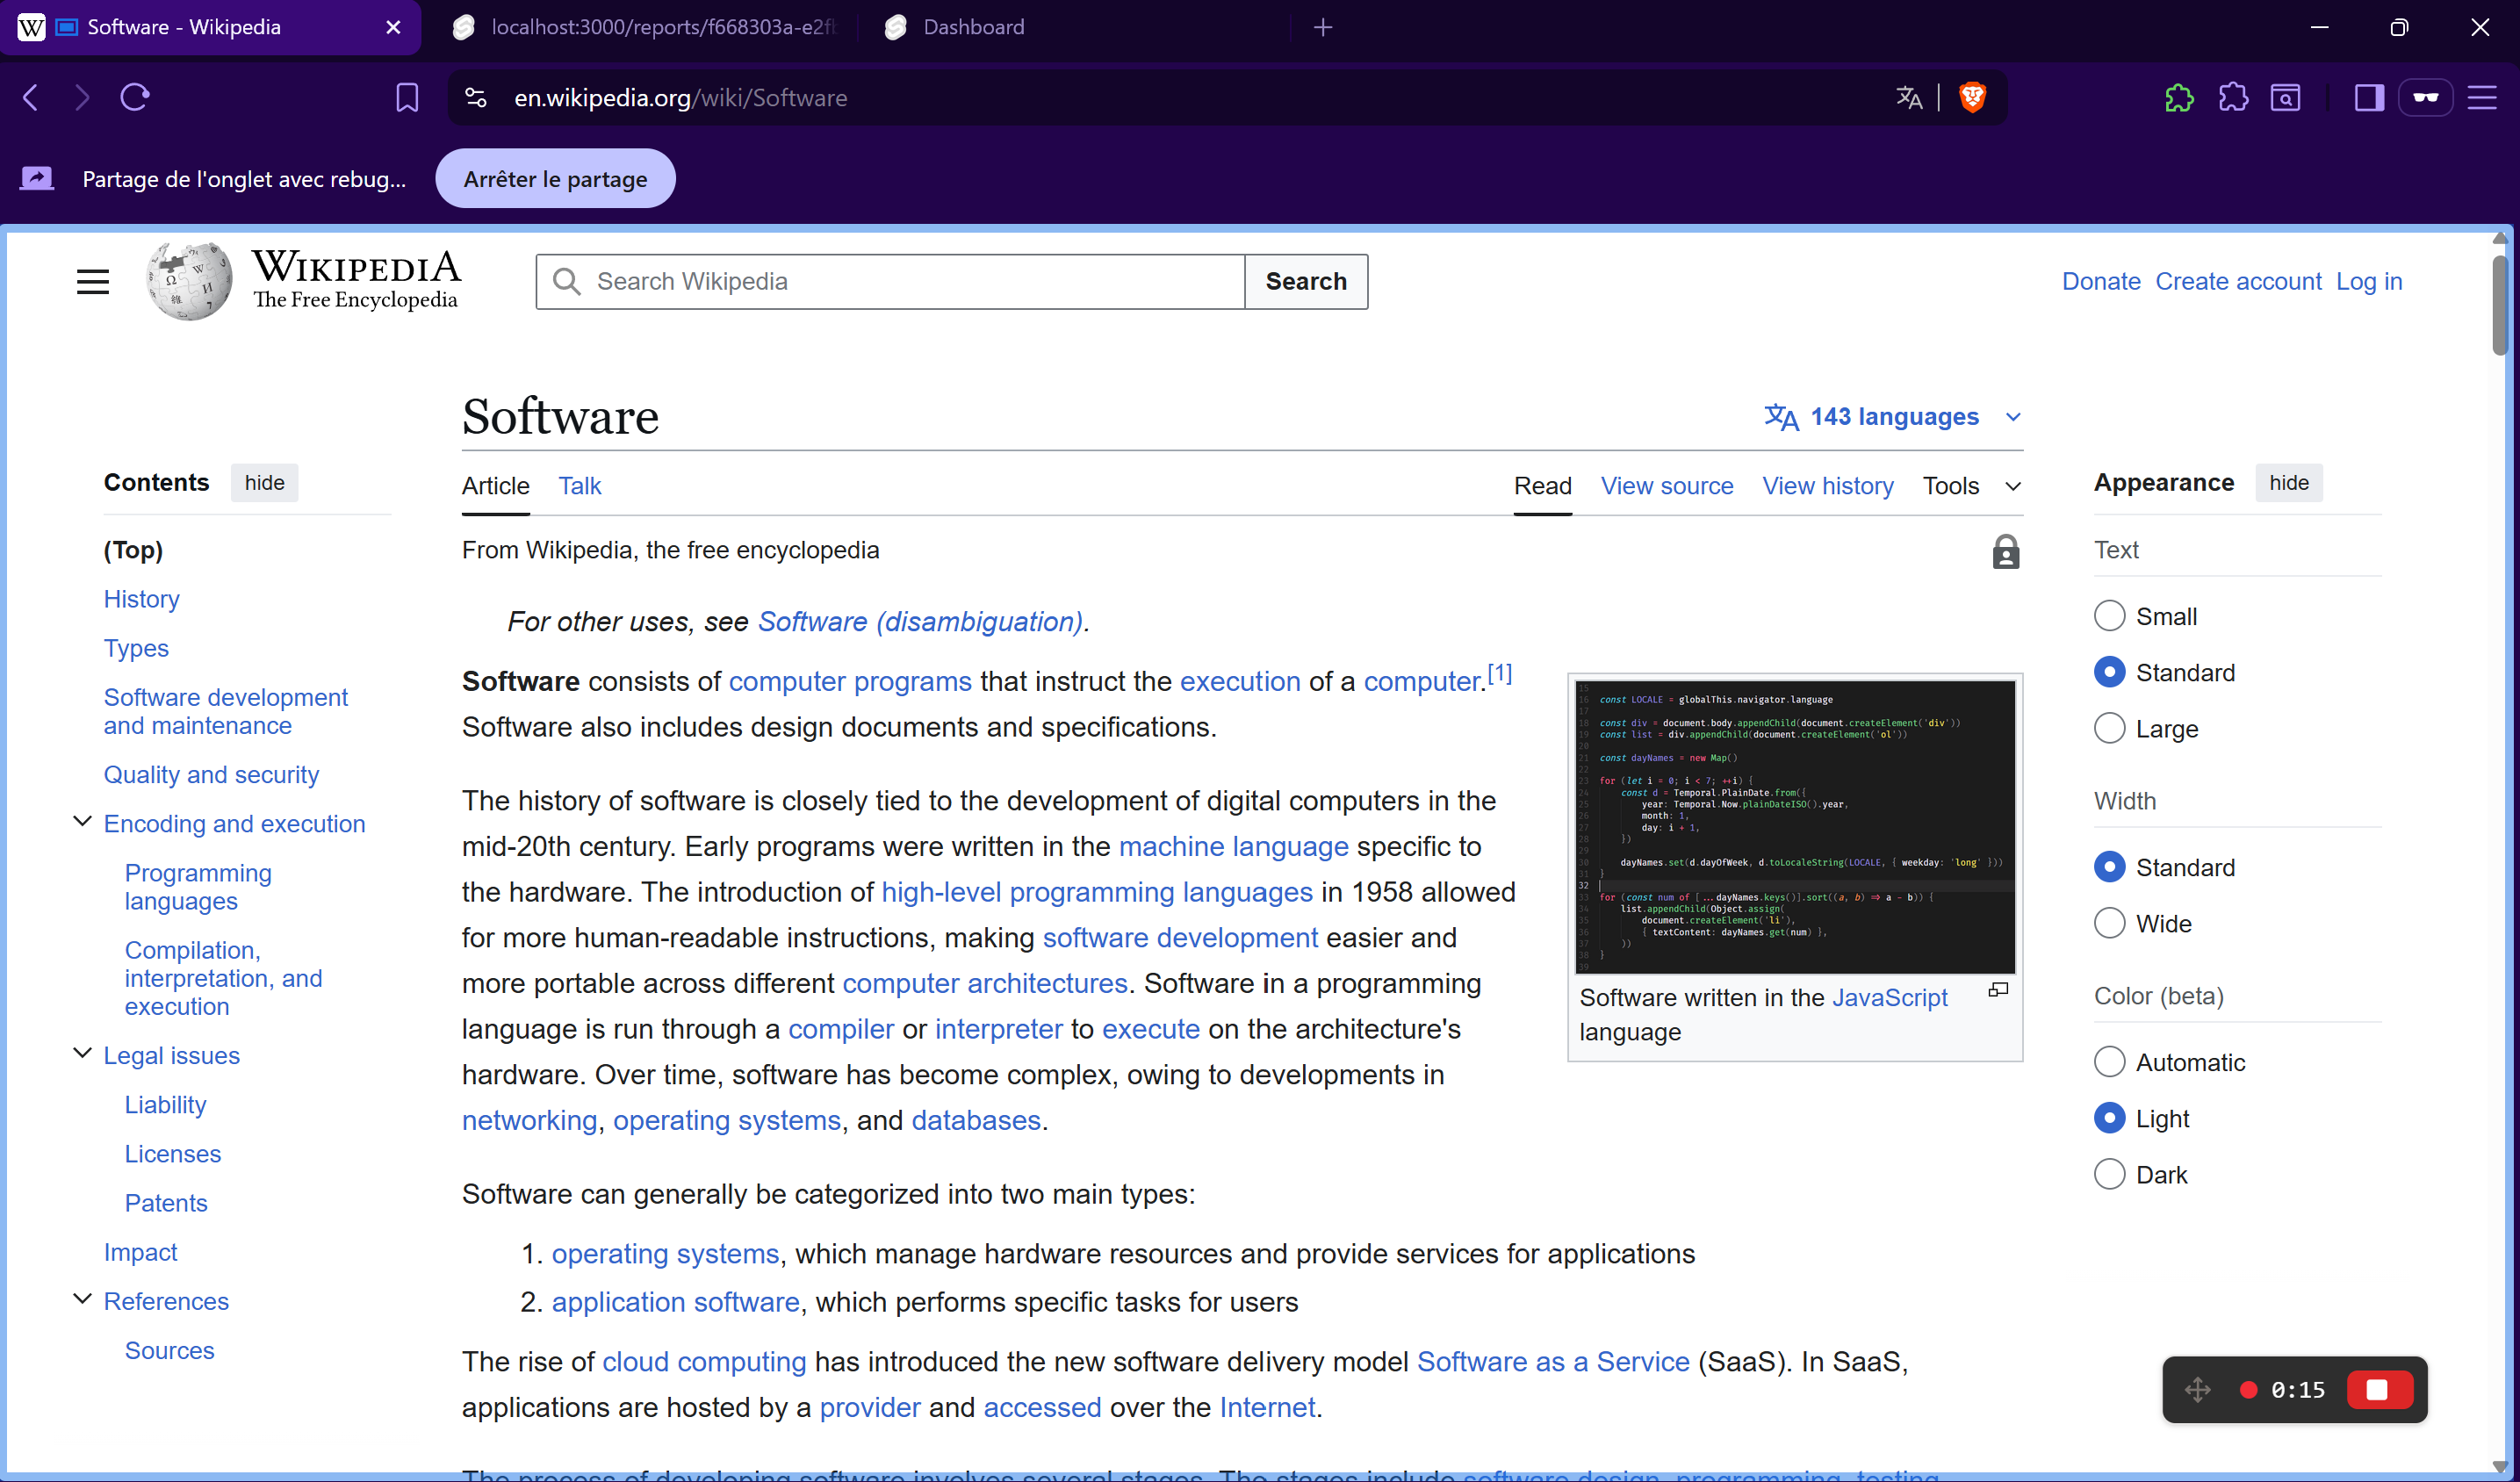Image resolution: width=2520 pixels, height=1482 pixels.
Task: Open the View history tab
Action: [x=1827, y=486]
